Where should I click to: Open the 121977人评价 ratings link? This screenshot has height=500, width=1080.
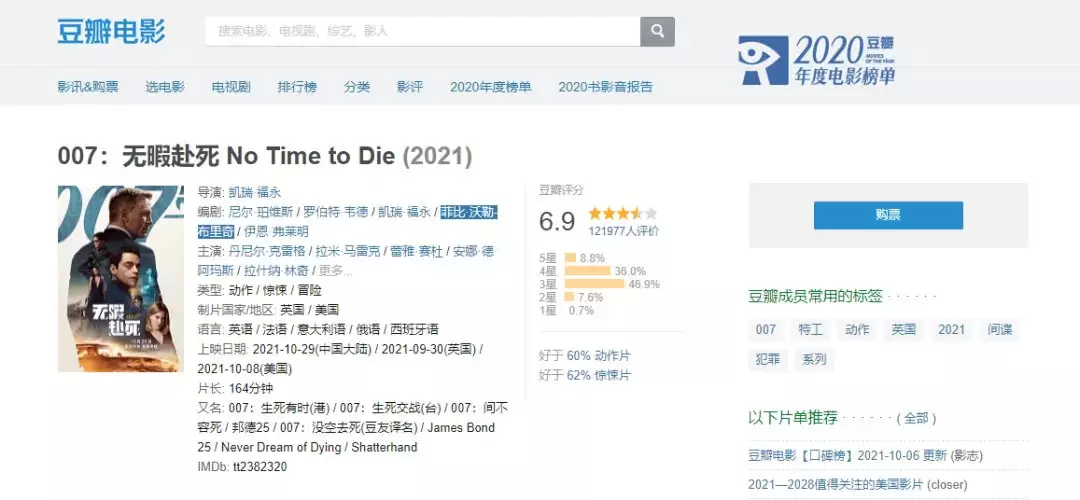tap(623, 231)
